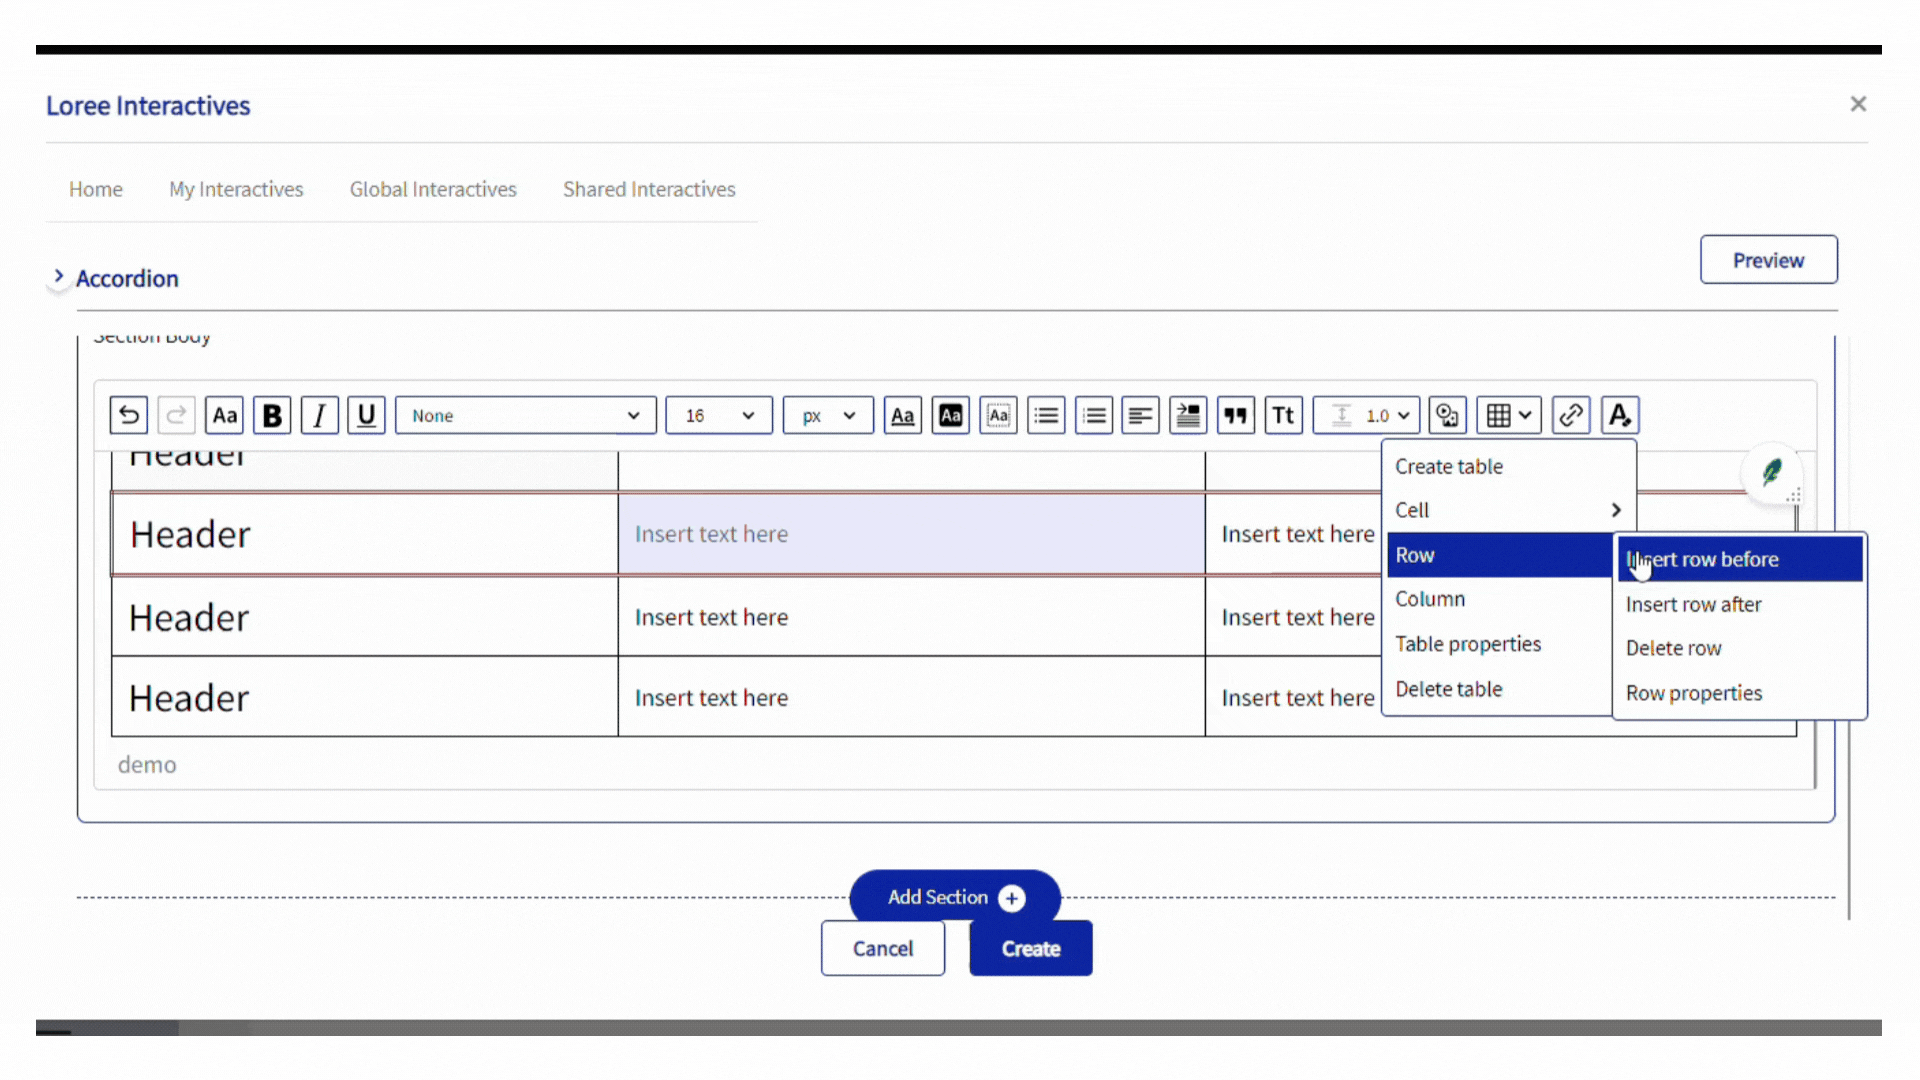This screenshot has width=1920, height=1080.
Task: Click the demo caption text
Action: [x=147, y=764]
